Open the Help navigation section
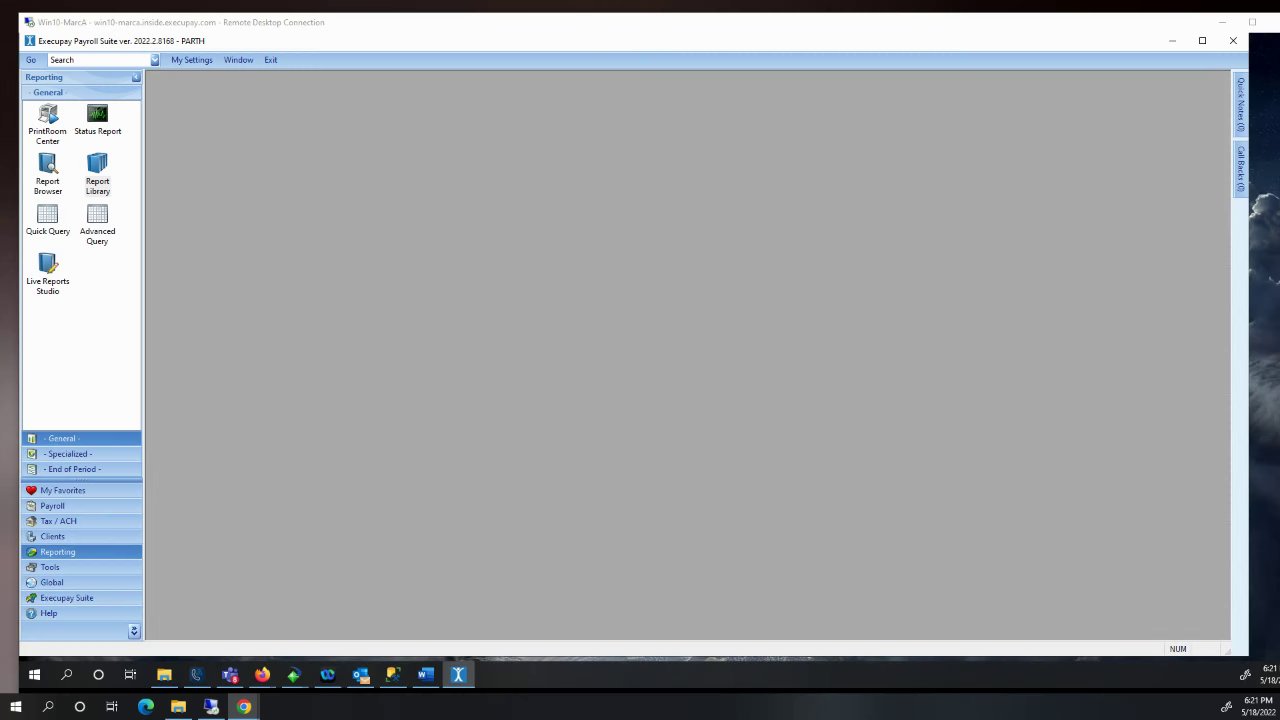 (81, 613)
